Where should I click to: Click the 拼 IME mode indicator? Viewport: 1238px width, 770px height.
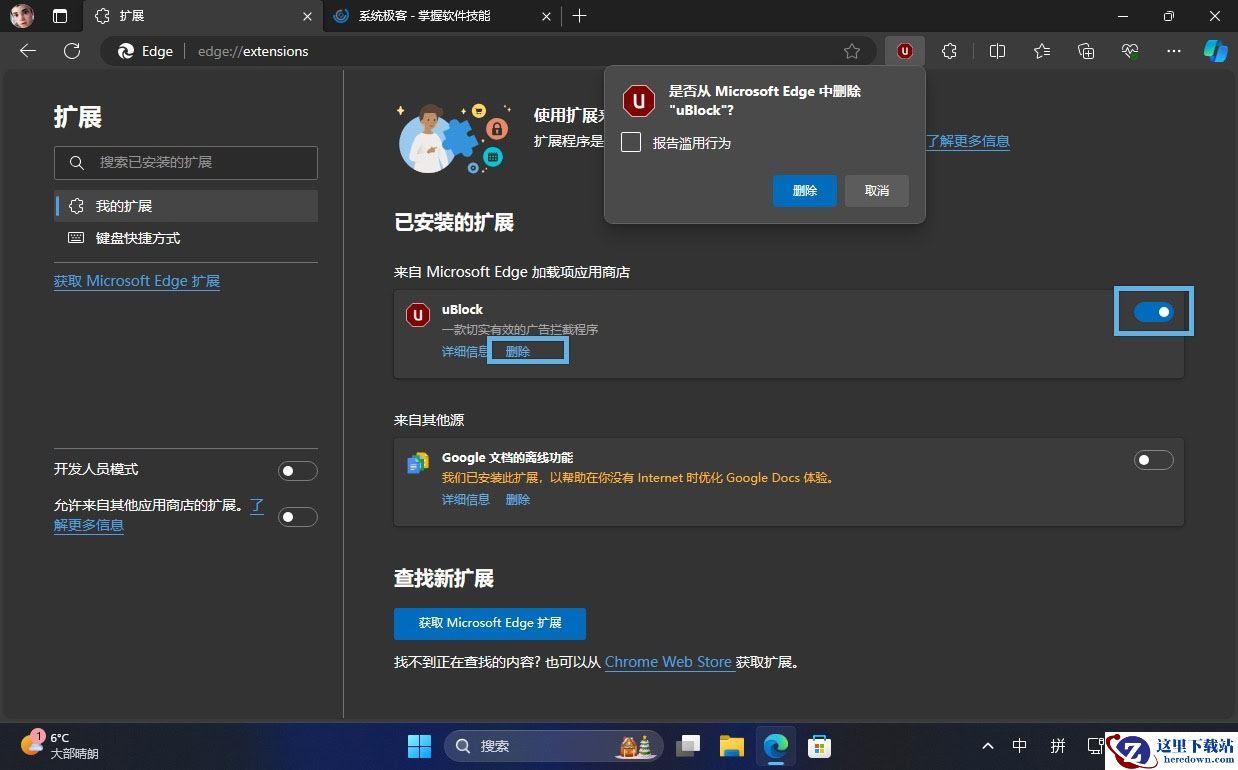(1058, 746)
